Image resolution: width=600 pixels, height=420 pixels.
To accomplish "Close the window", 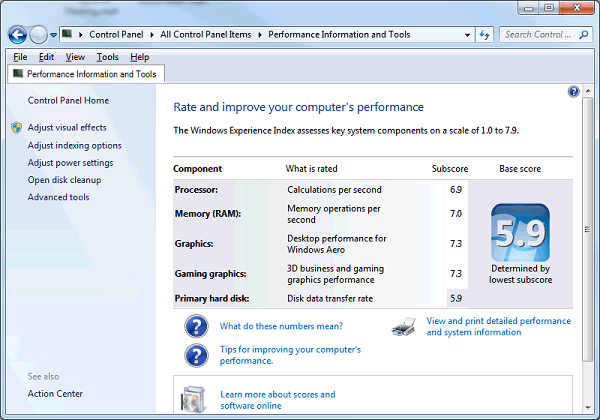I will click(577, 8).
